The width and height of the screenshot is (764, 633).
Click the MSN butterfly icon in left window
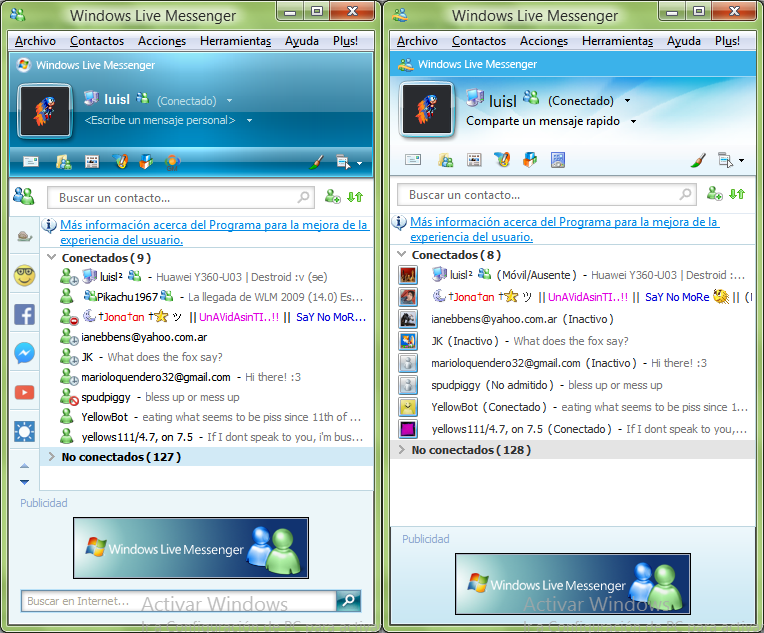coord(120,161)
